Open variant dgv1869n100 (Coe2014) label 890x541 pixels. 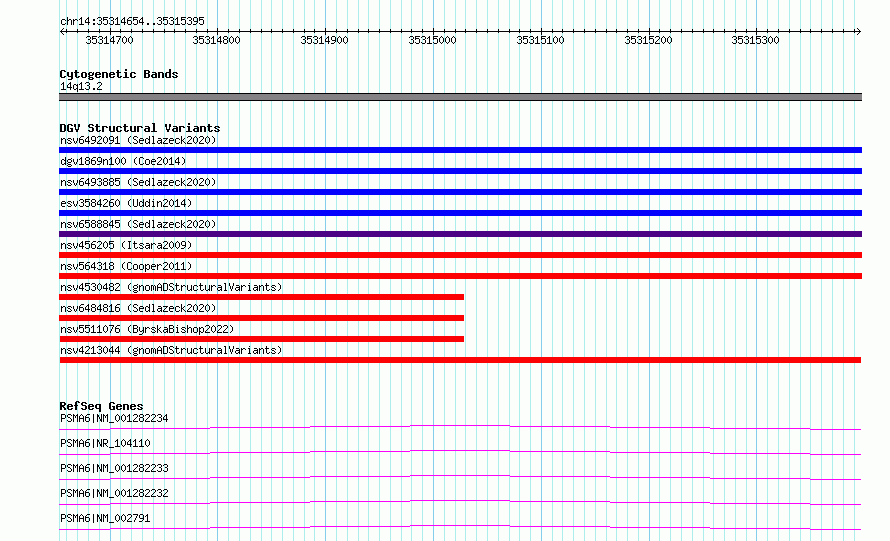123,161
